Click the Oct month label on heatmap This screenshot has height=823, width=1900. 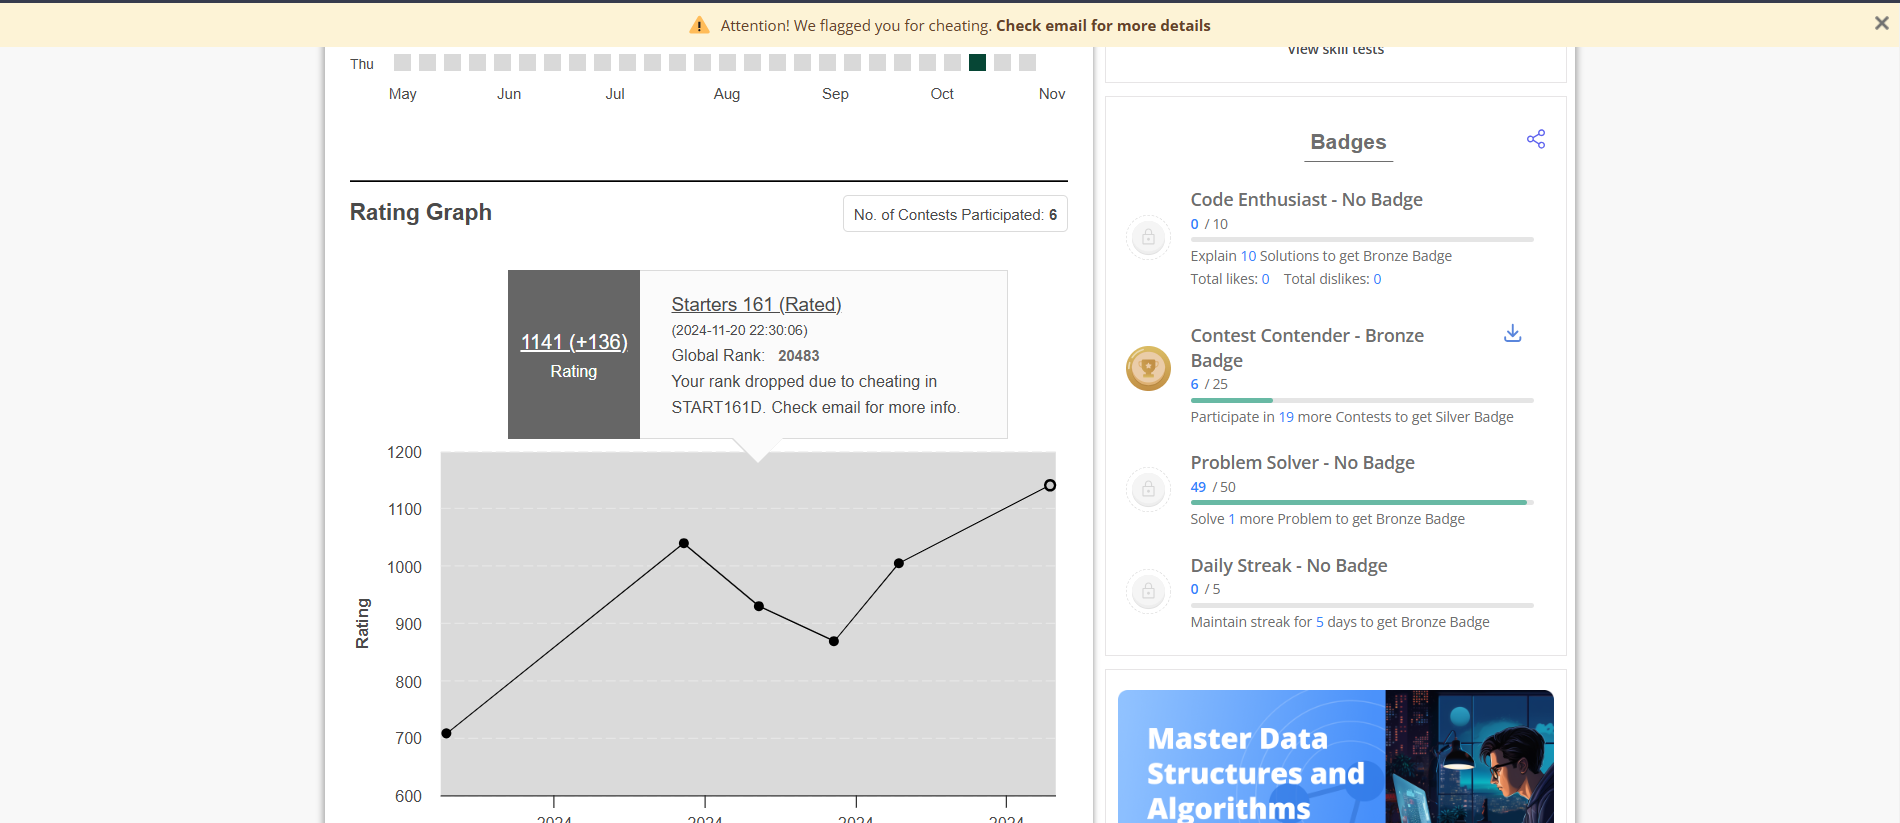942,93
